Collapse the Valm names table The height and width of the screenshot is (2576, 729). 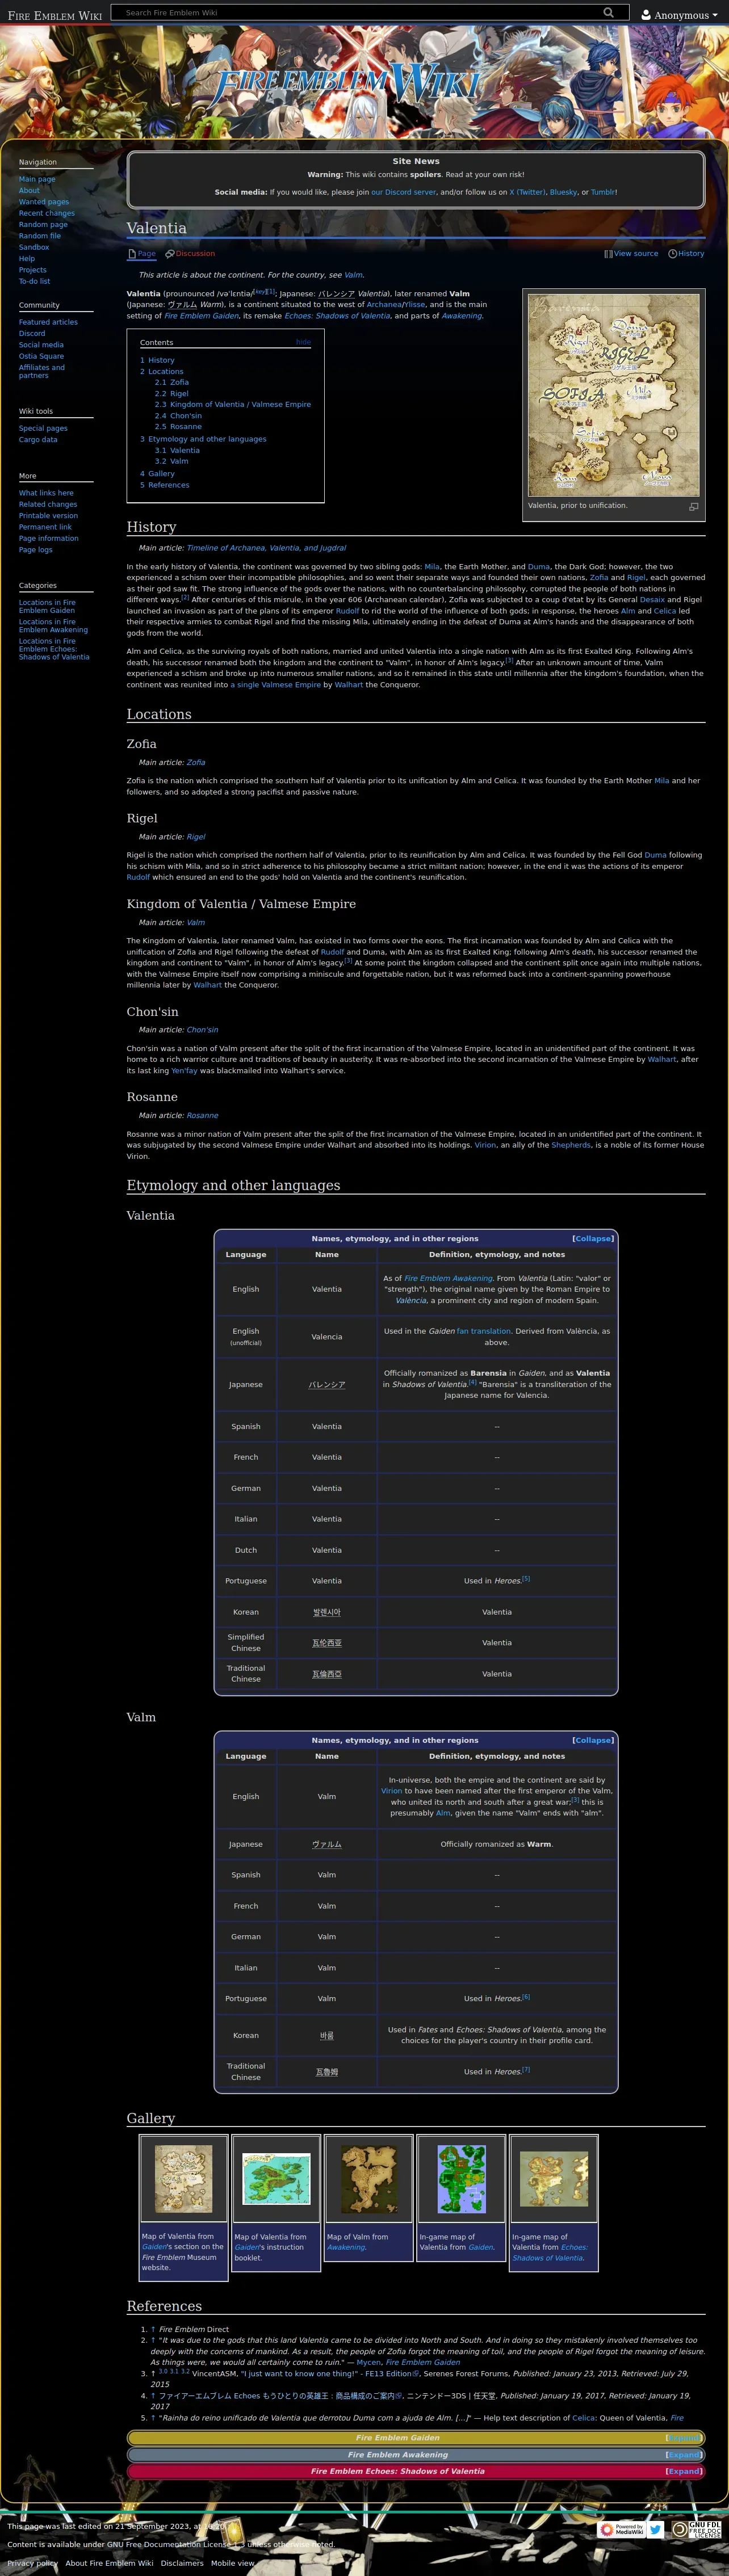[593, 1741]
